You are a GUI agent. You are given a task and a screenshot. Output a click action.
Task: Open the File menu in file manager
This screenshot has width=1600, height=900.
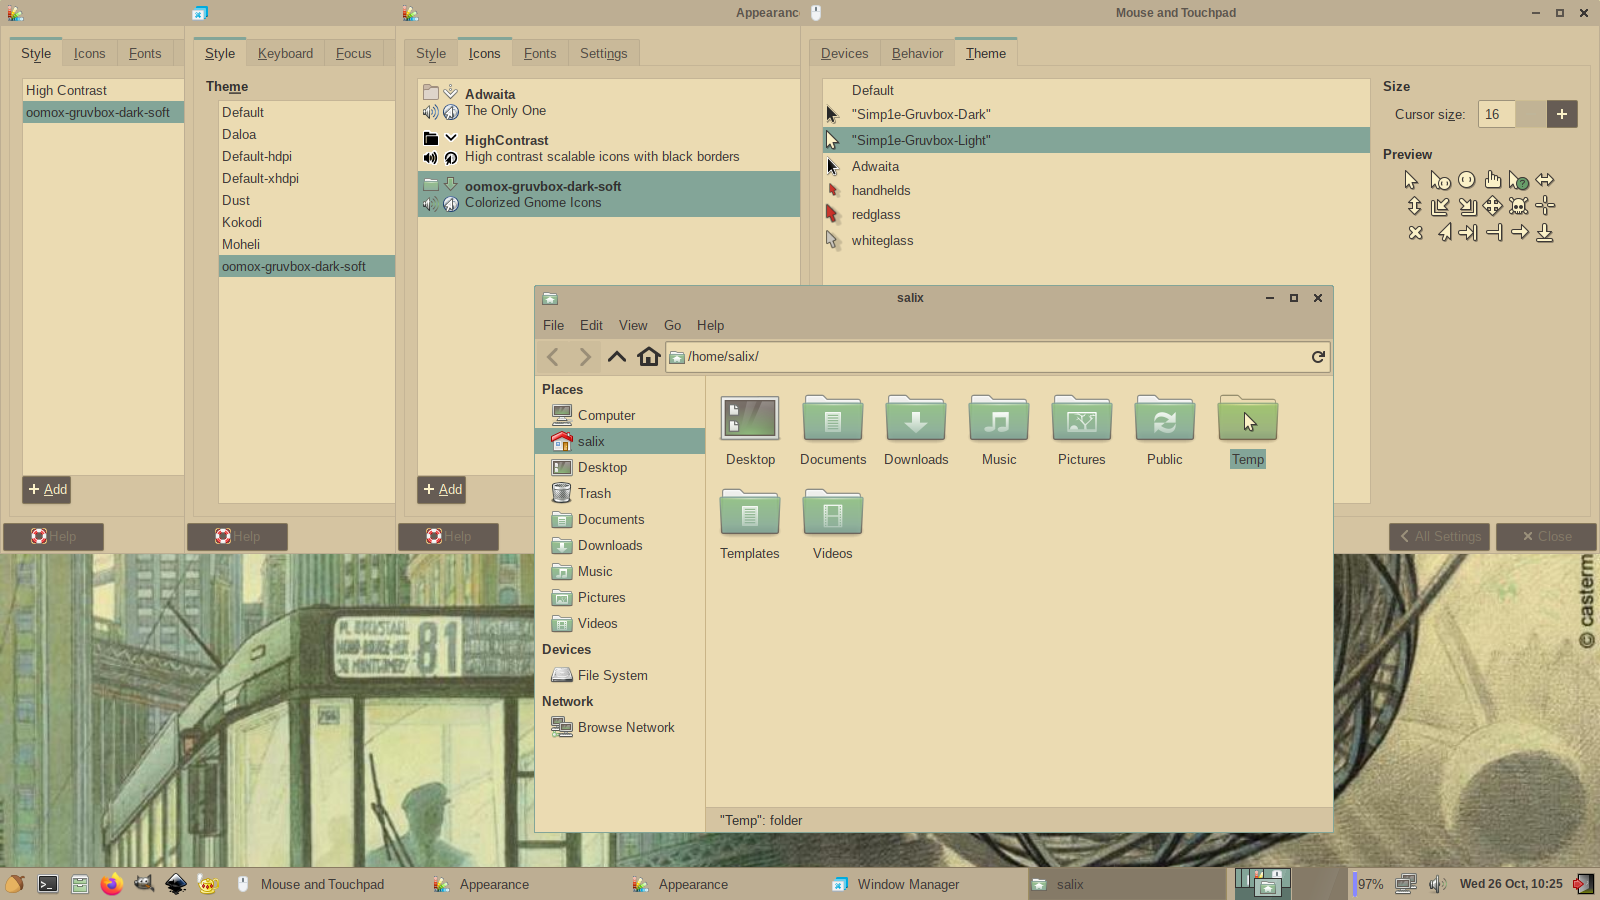[x=553, y=325]
